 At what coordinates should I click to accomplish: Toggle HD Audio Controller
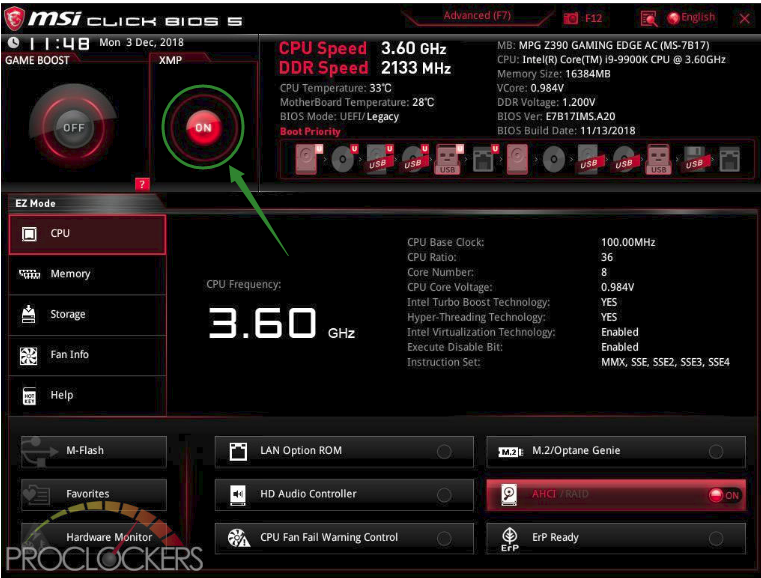point(344,494)
